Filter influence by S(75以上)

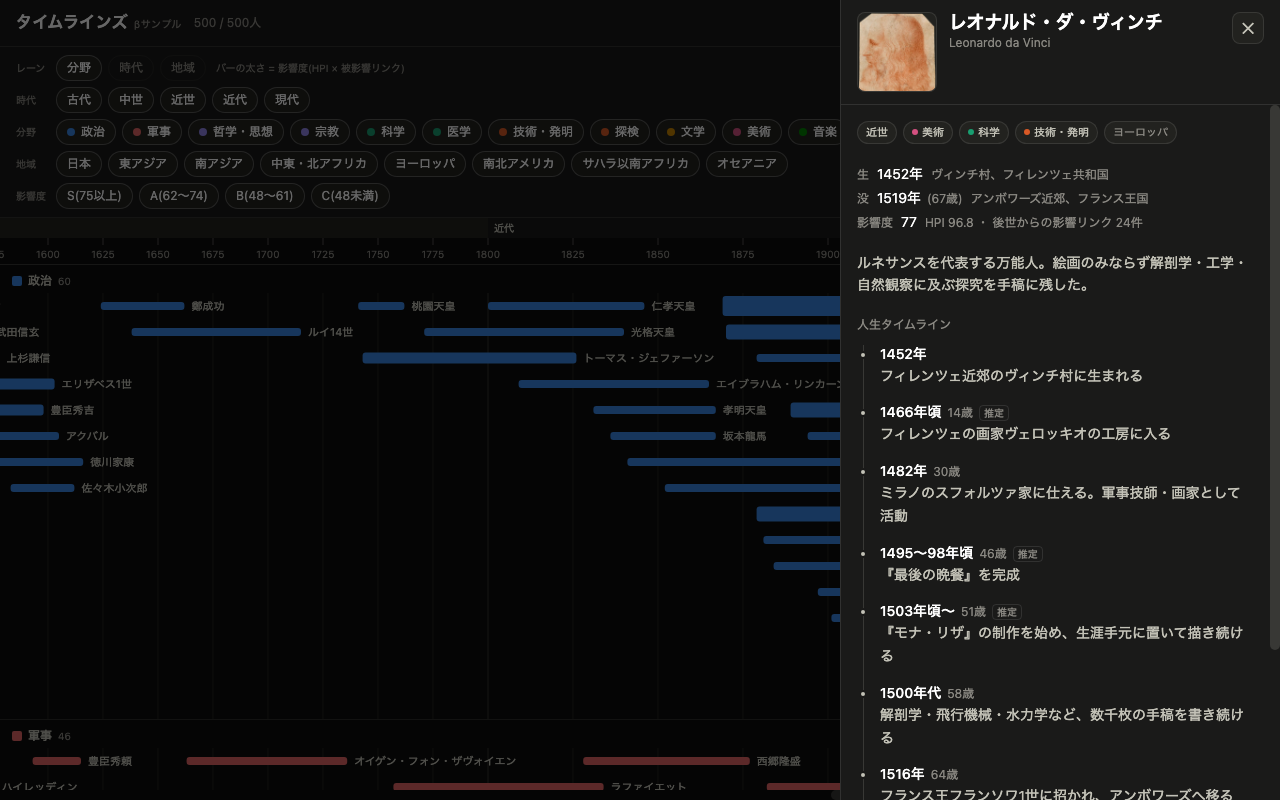pyautogui.click(x=94, y=196)
